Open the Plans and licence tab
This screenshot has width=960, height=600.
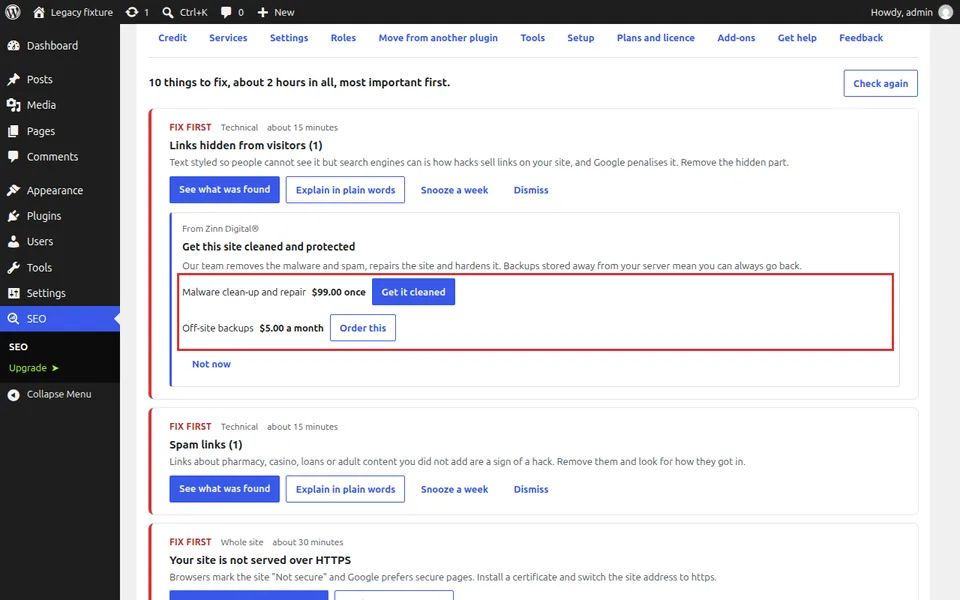click(x=656, y=38)
